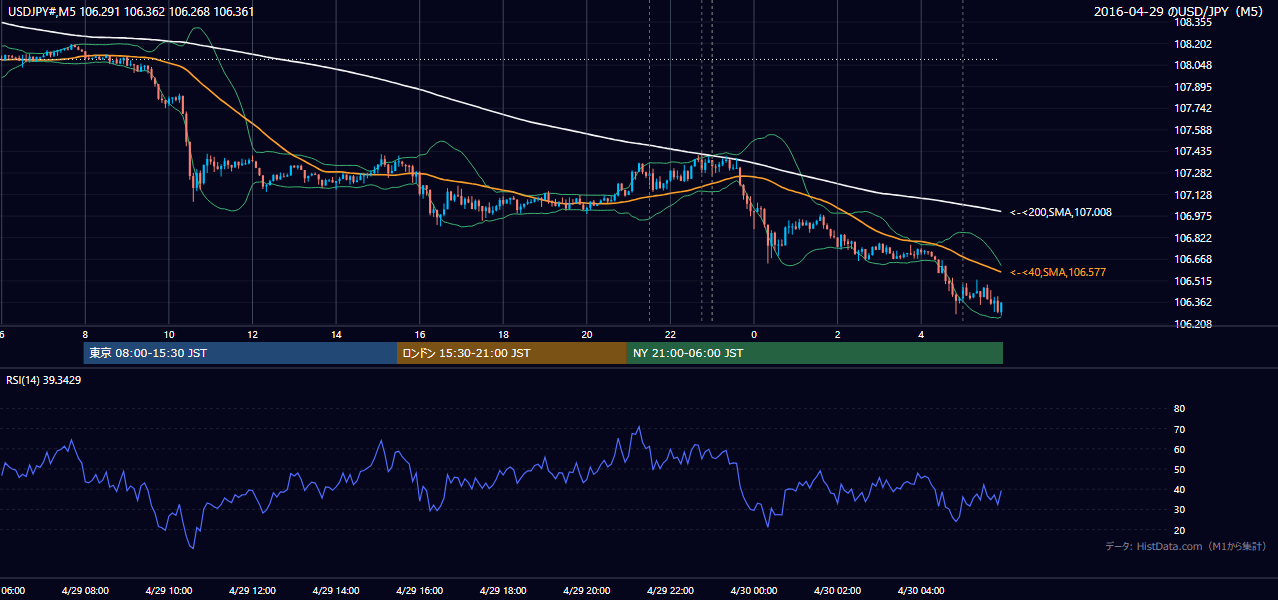This screenshot has height=600, width=1278.
Task: Click hour label 16 on price chart axis
Action: [x=420, y=335]
